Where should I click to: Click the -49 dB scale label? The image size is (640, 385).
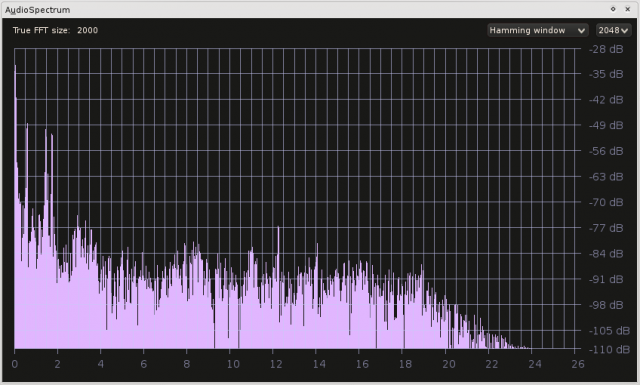(x=606, y=125)
